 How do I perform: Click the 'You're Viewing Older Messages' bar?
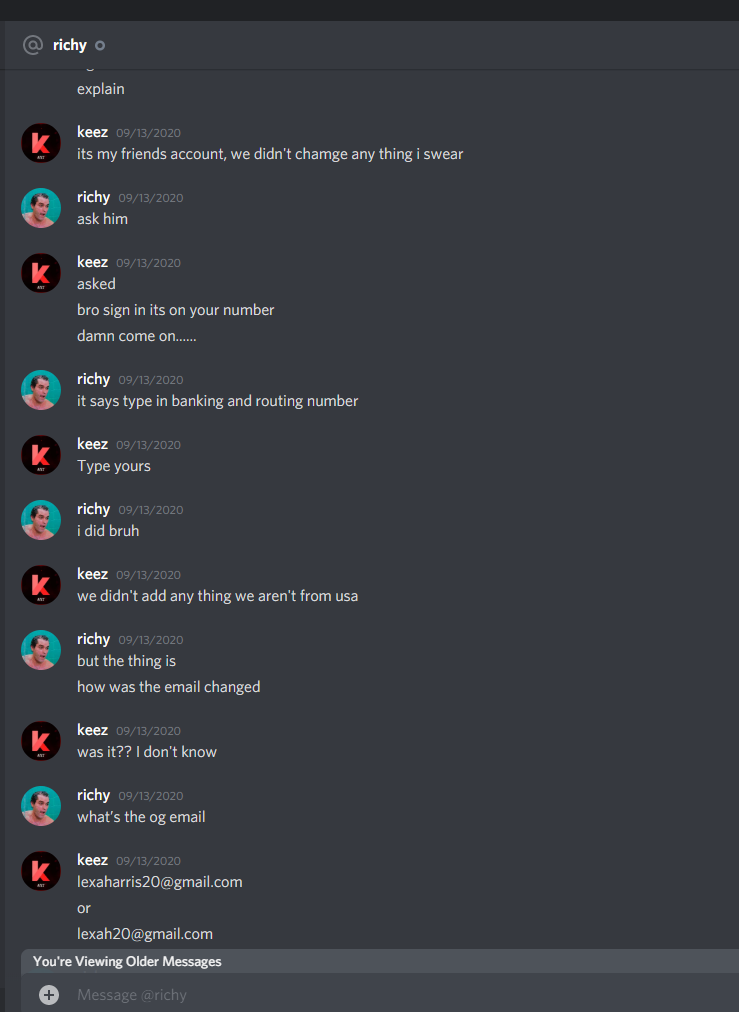tap(381, 961)
